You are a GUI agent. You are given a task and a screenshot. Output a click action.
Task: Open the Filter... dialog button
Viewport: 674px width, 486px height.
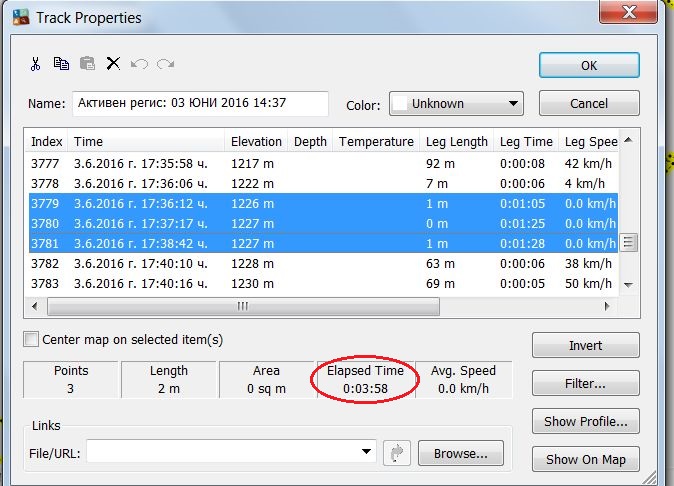pos(585,383)
